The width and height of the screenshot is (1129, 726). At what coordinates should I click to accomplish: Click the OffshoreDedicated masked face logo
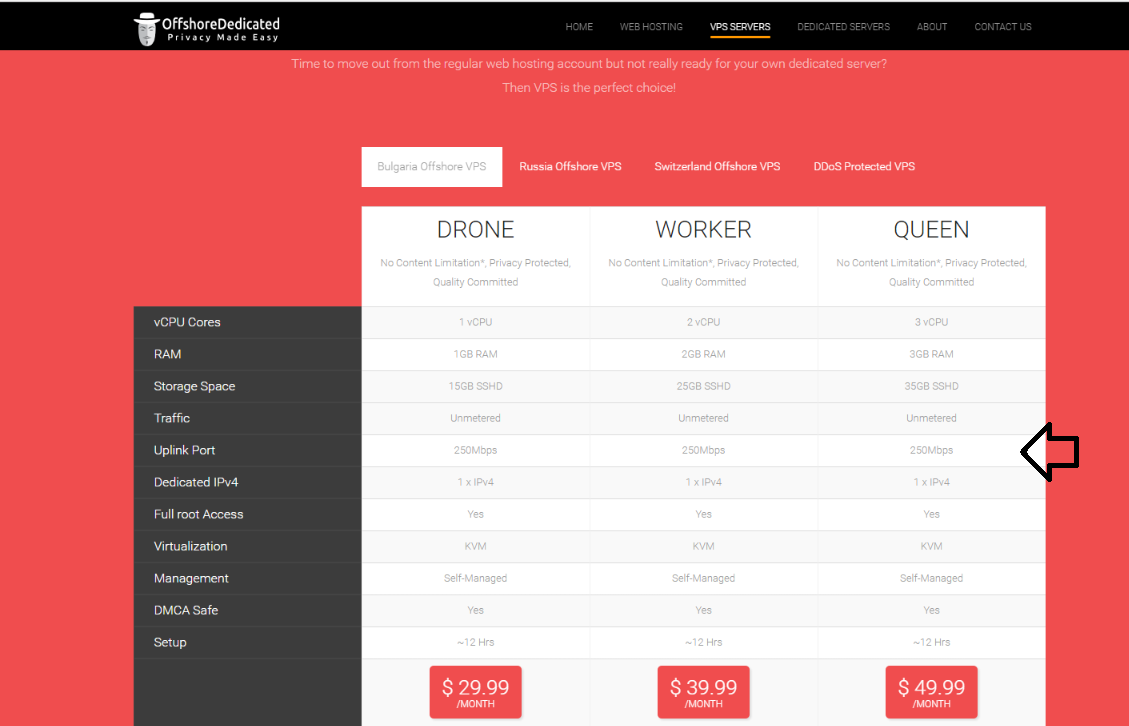click(147, 29)
